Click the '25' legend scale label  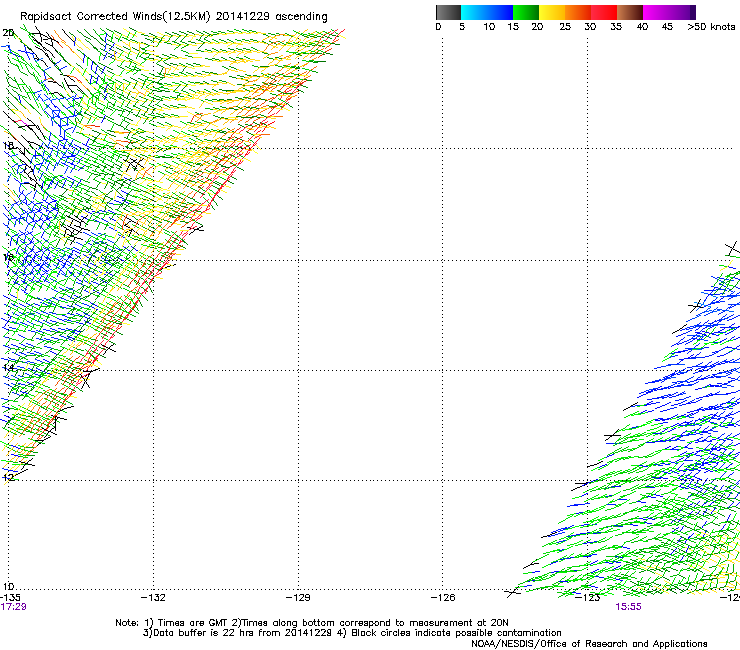(565, 27)
